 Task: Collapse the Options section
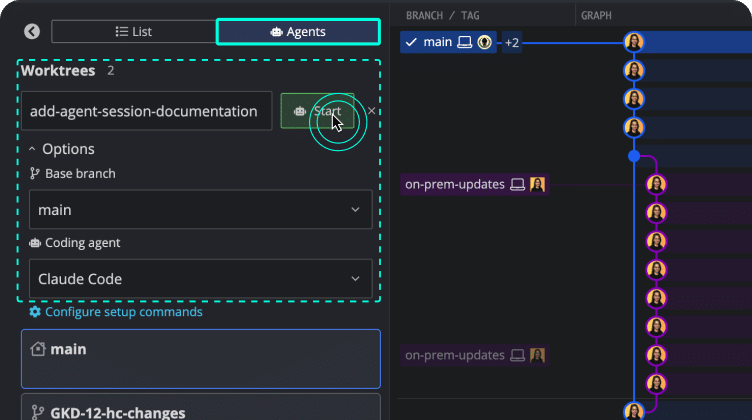32,149
